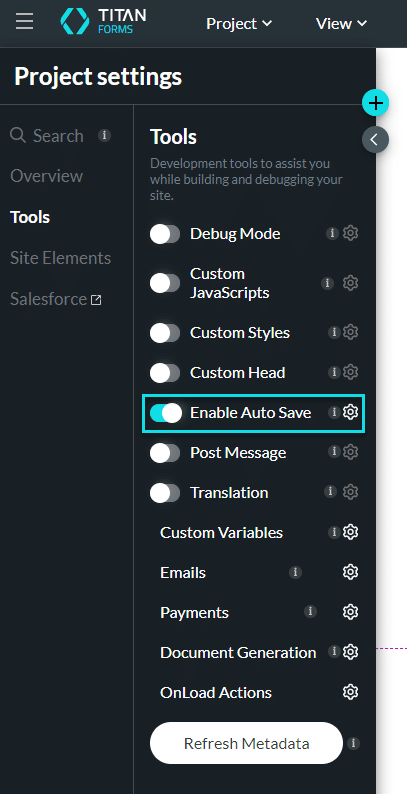The image size is (407, 794).
Task: Open the Emails gear settings
Action: pyautogui.click(x=350, y=572)
